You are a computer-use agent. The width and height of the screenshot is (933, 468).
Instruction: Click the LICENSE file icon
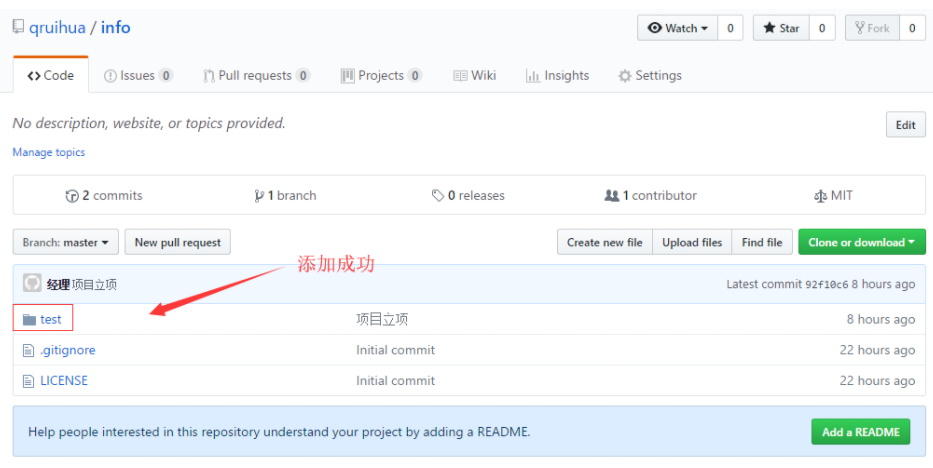[28, 381]
